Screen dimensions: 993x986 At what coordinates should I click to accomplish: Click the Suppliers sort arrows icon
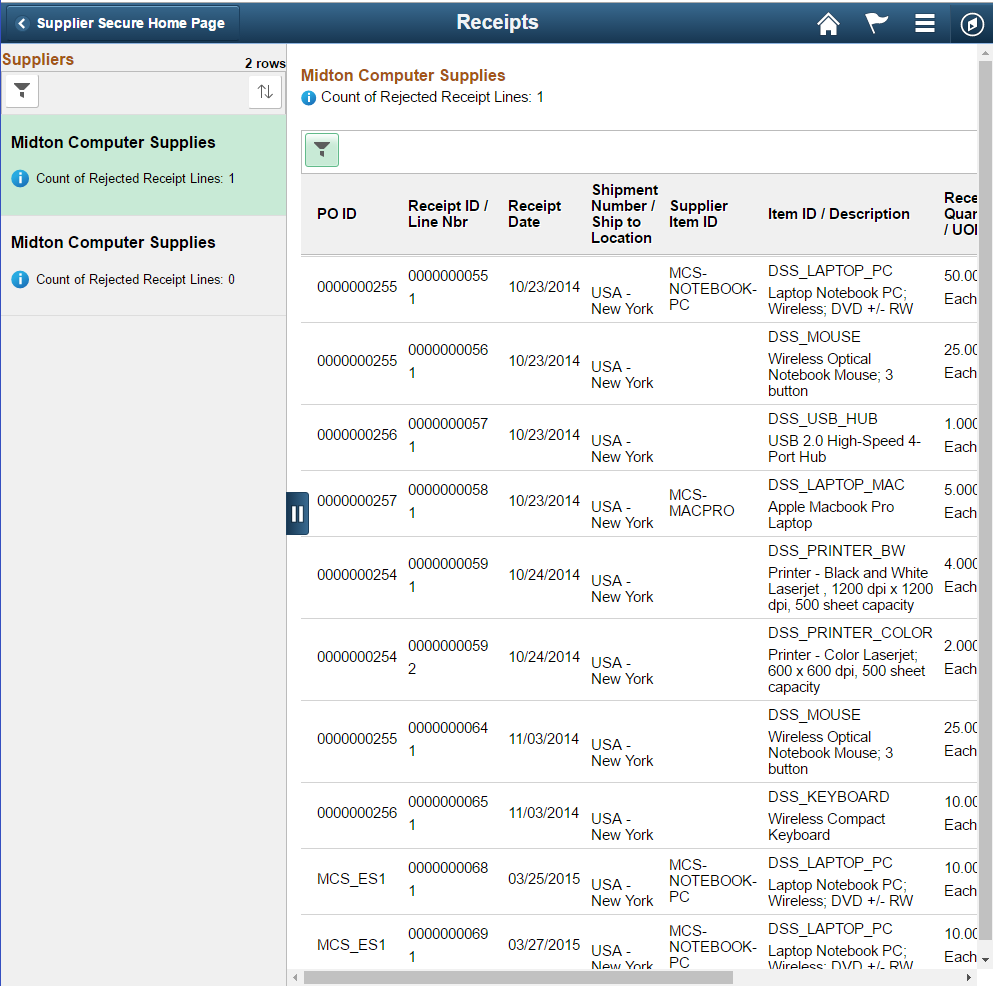click(265, 92)
